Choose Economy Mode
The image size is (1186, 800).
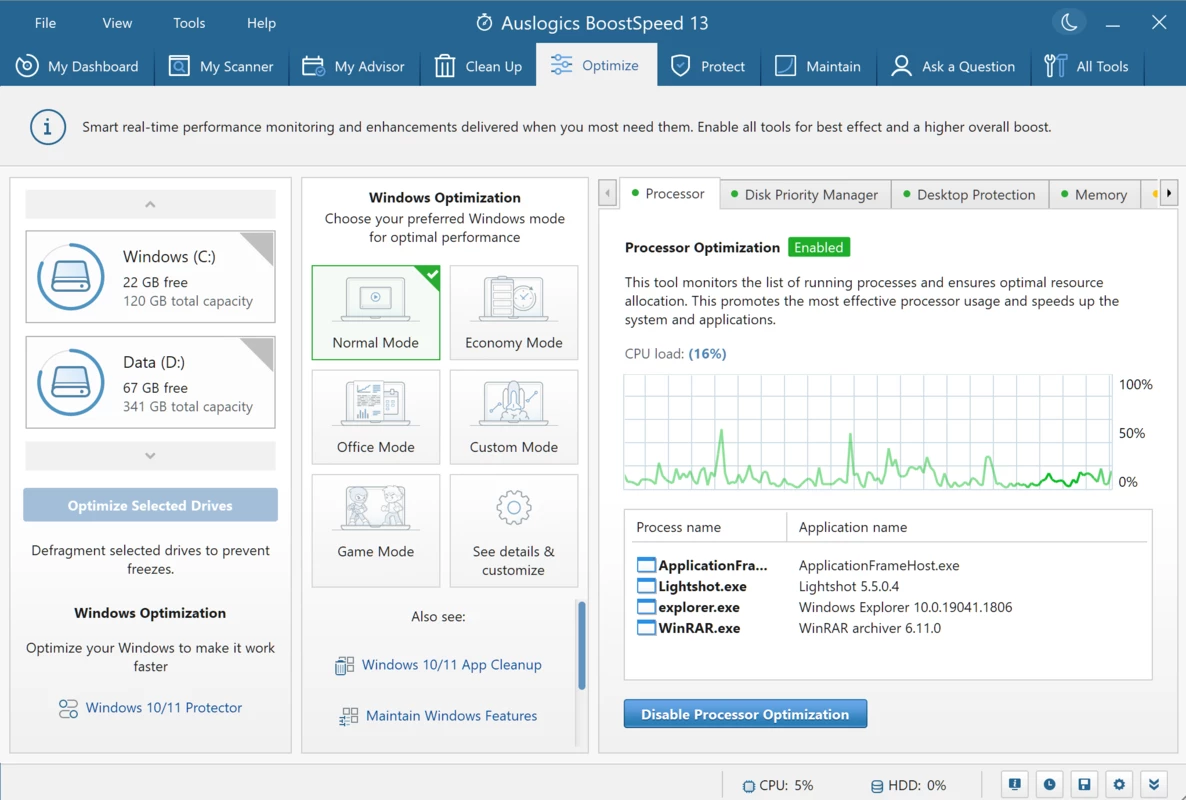tap(514, 312)
